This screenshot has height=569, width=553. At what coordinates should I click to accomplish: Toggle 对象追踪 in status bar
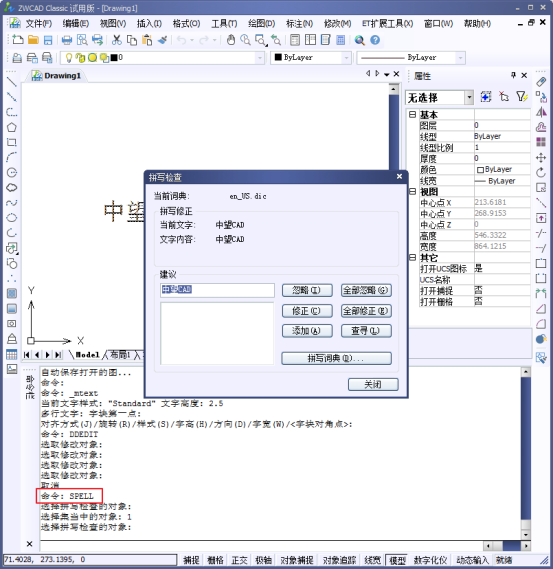(x=339, y=560)
